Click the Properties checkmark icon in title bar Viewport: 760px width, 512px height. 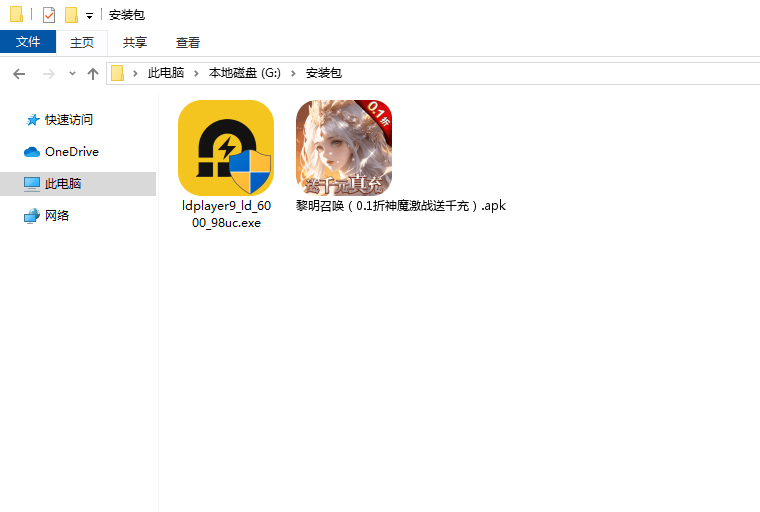pos(49,15)
